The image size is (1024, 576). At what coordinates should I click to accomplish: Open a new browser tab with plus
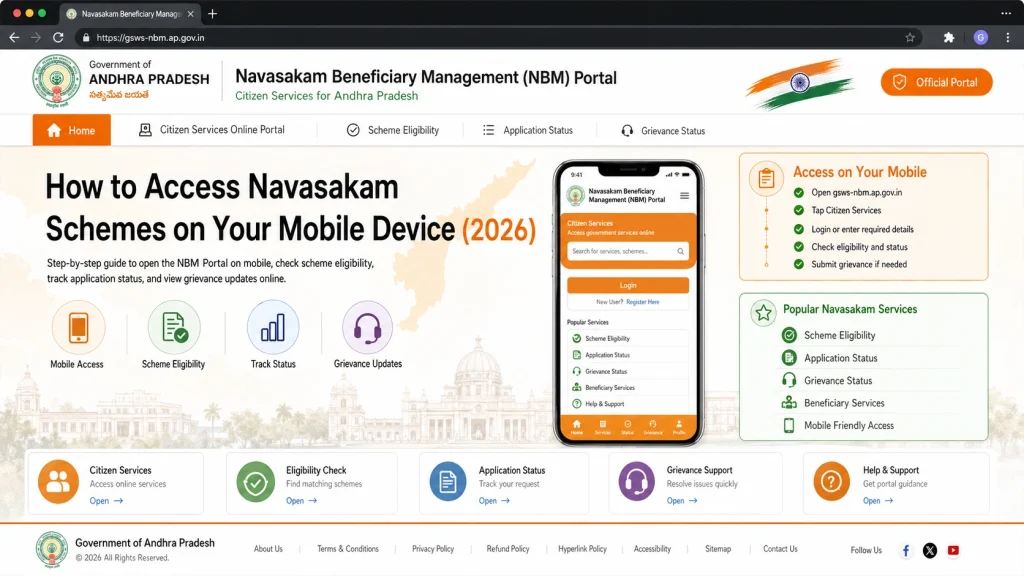(x=212, y=14)
